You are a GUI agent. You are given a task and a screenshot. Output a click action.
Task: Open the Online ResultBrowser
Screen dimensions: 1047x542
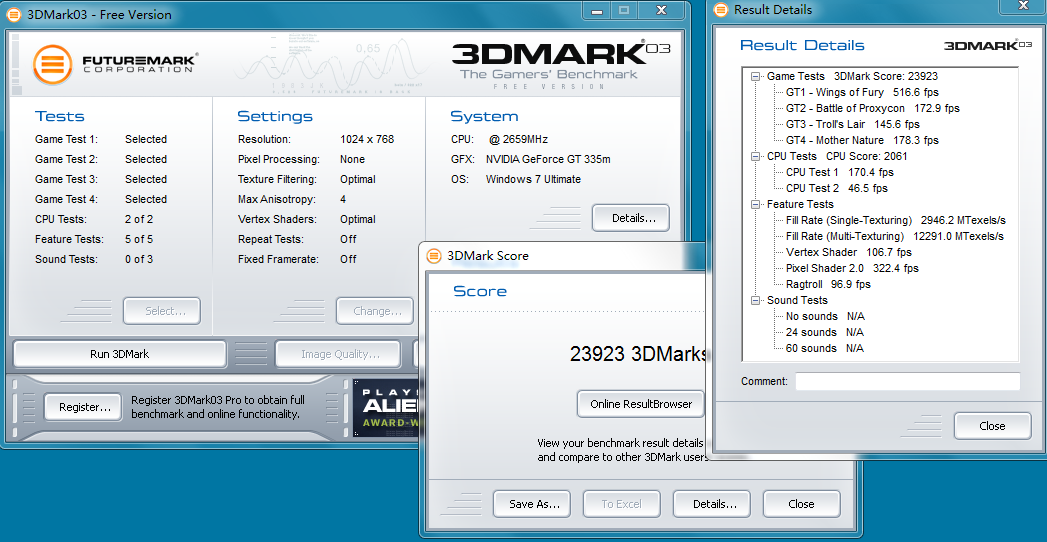point(641,404)
